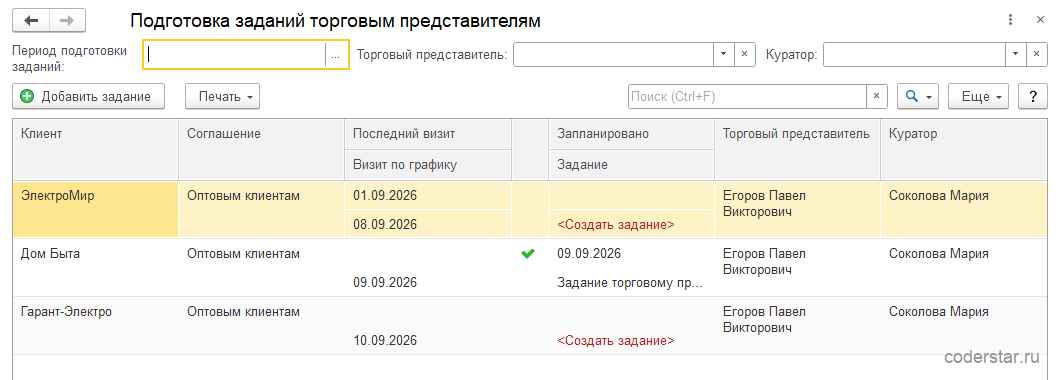
Task: Open the three-dot window menu
Action: pyautogui.click(x=1010, y=20)
